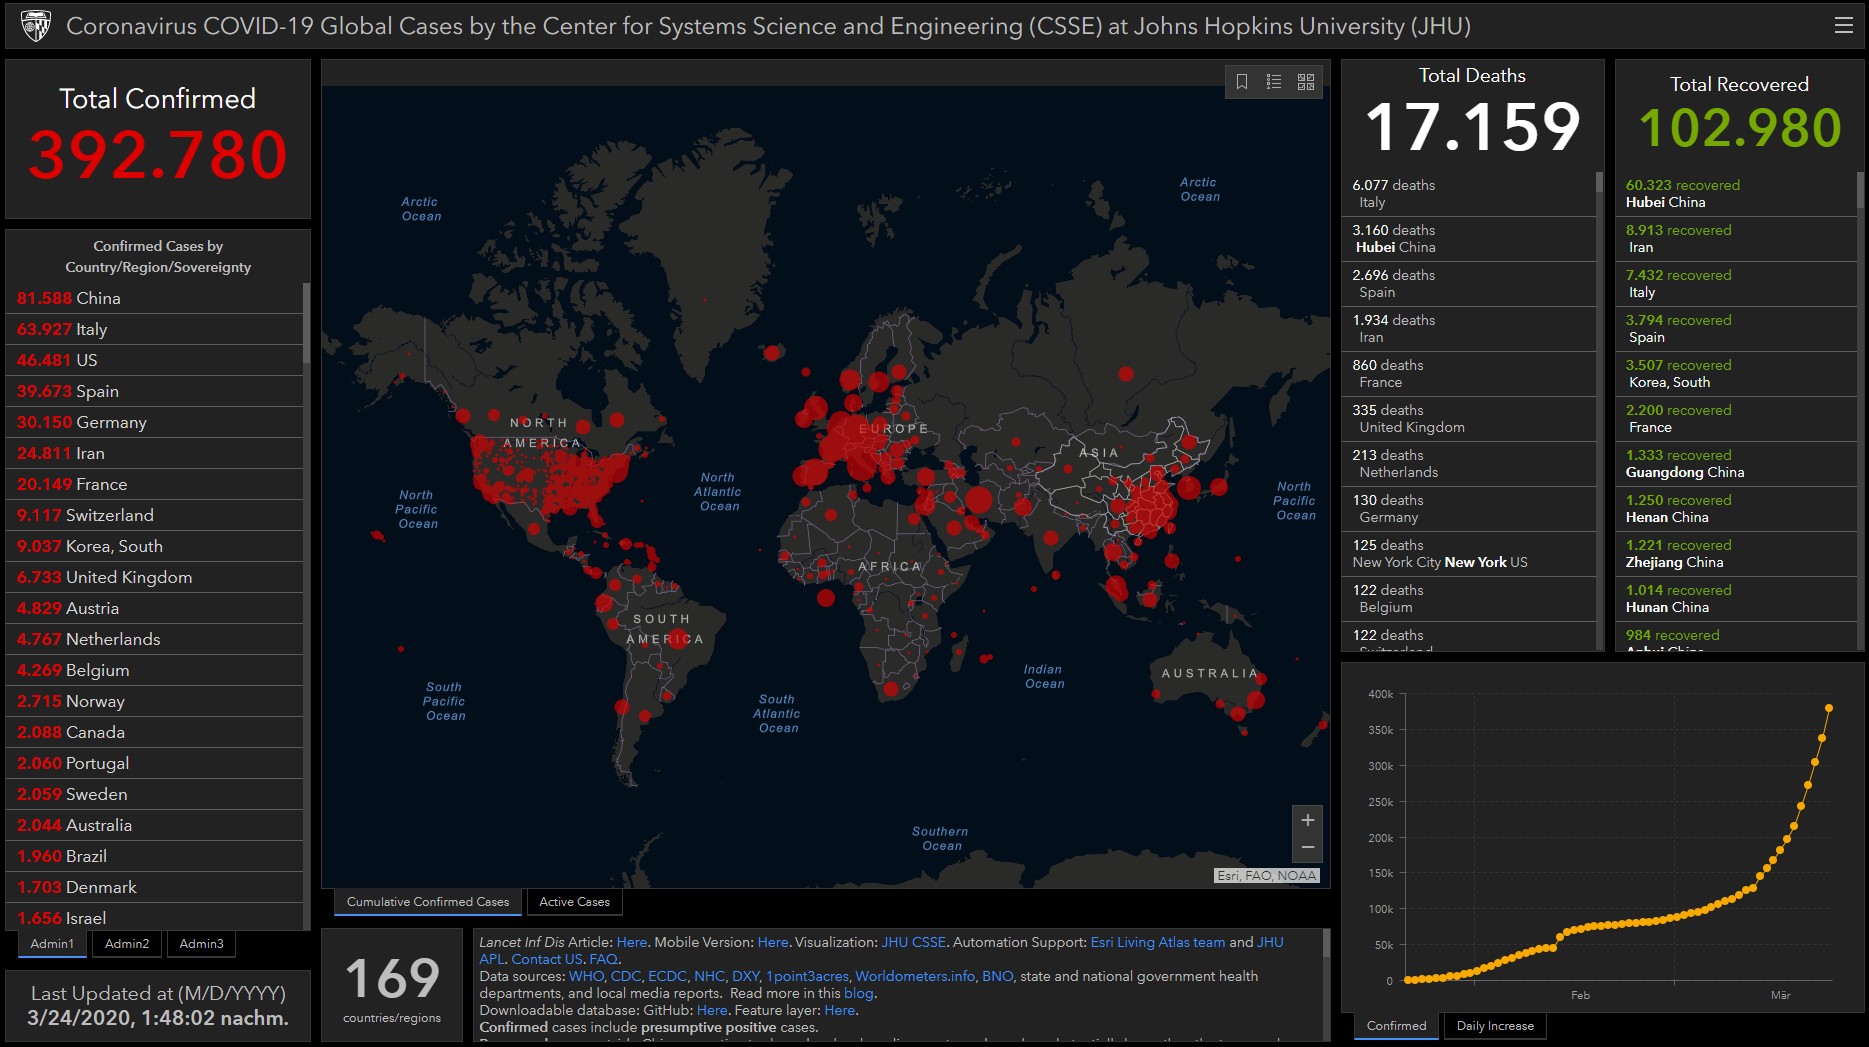Select 2.715 Norway row
This screenshot has height=1047, width=1869.
point(154,701)
